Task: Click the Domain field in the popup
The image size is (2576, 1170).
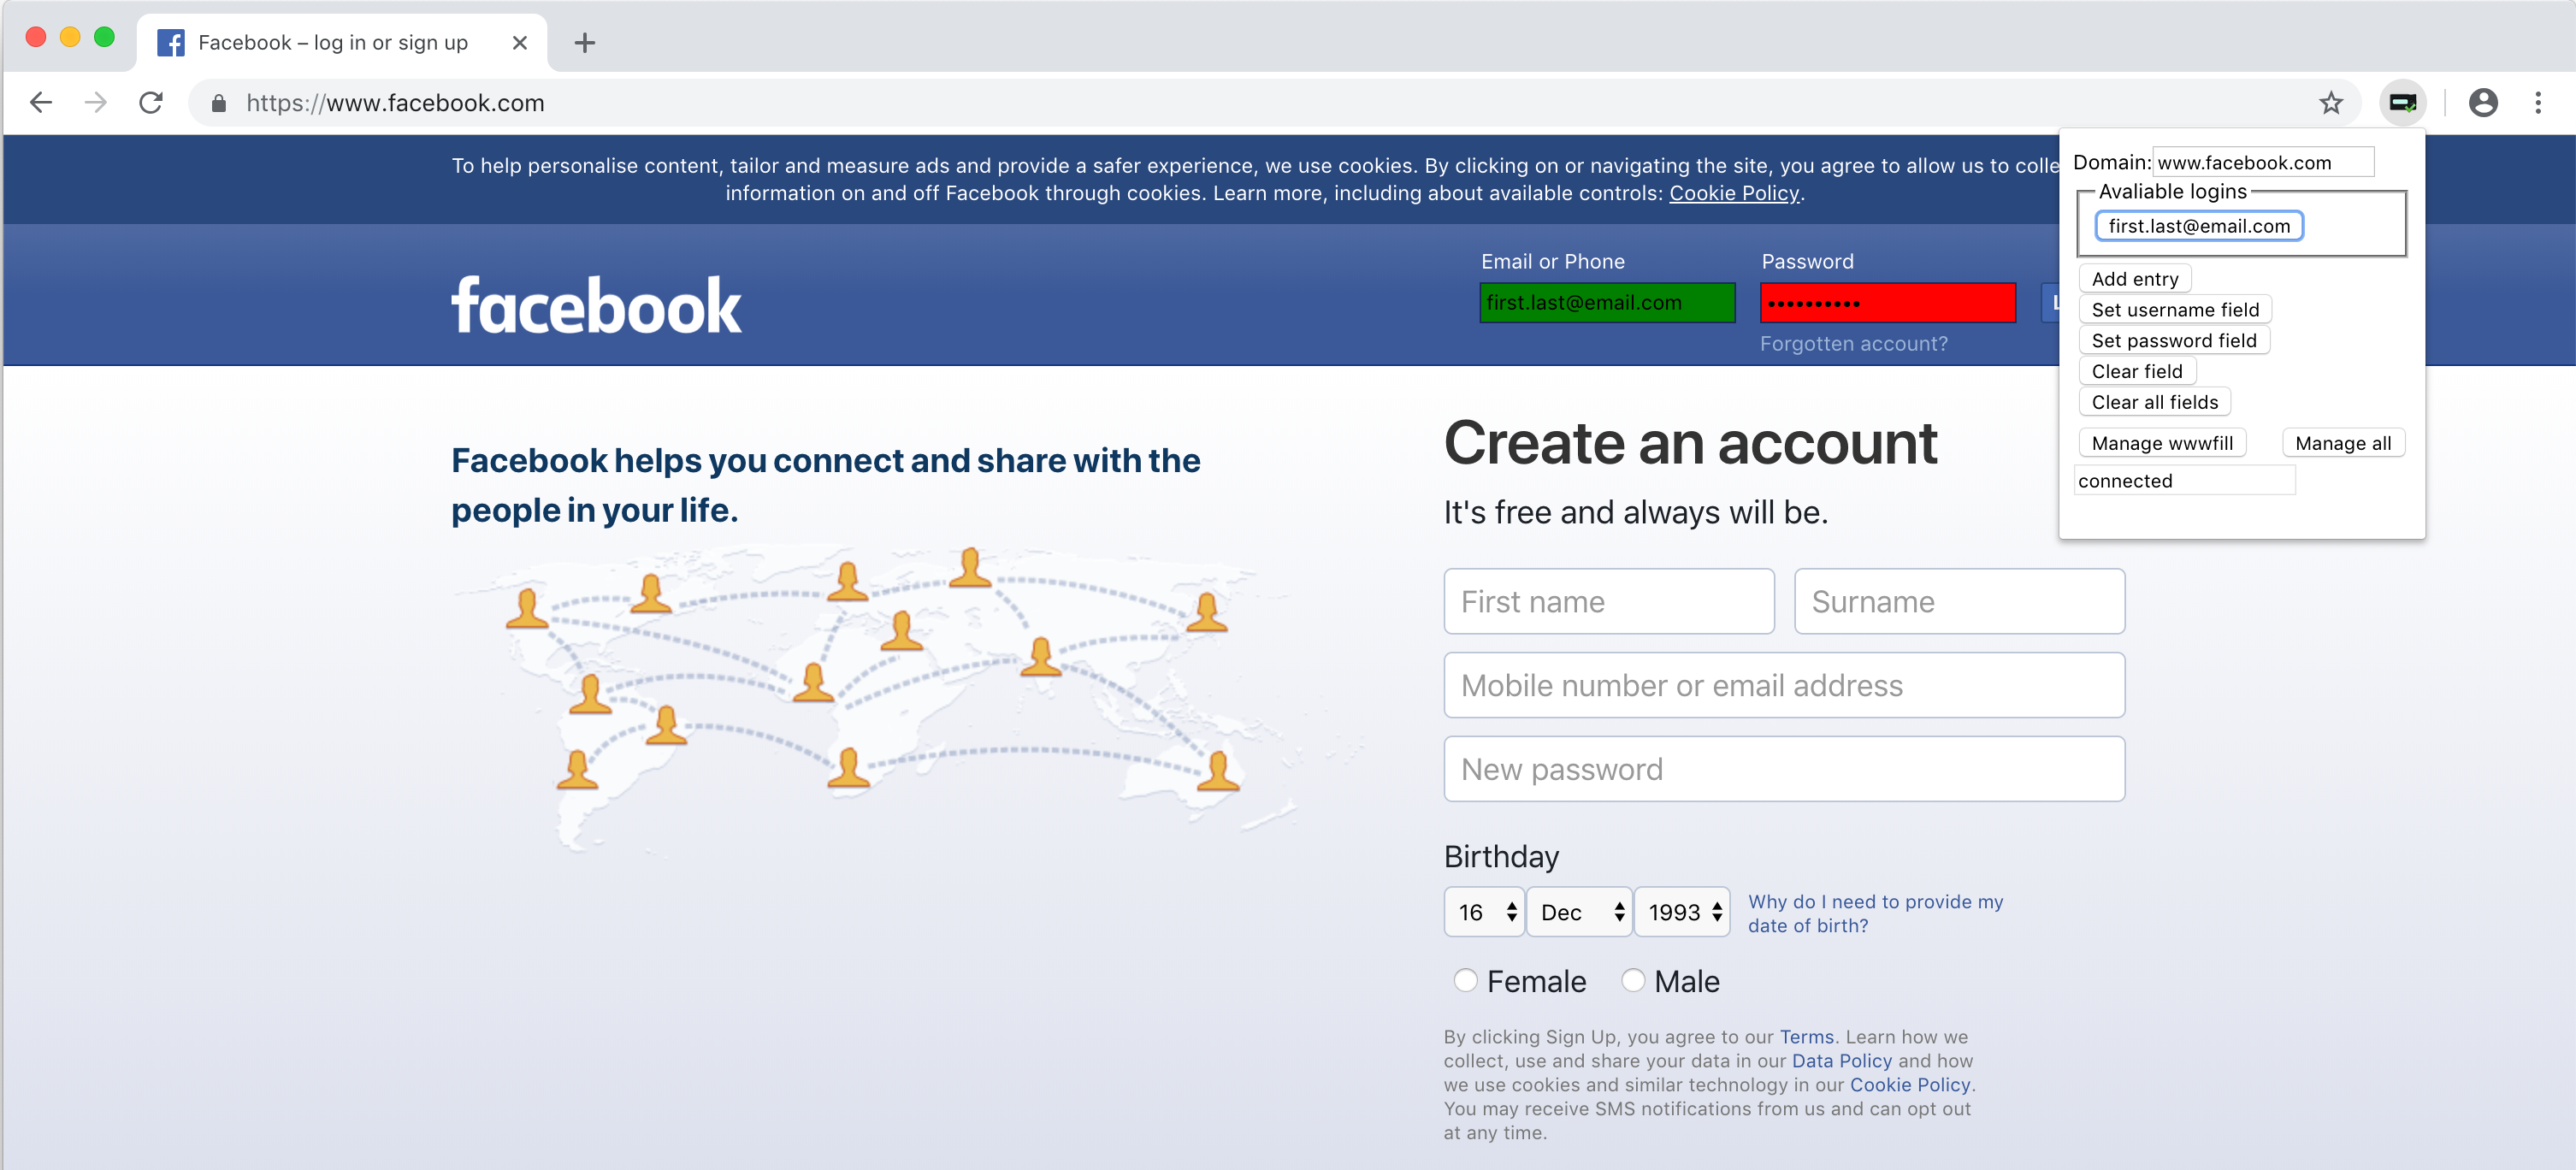Action: coord(2264,162)
